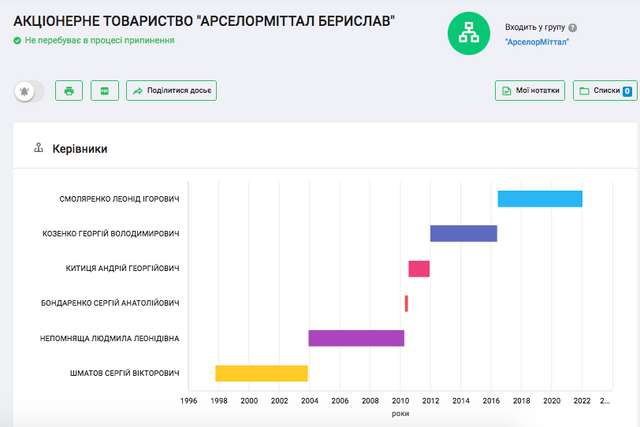Click the anchor icon beside Керівники
The height and width of the screenshot is (427, 640).
coord(38,148)
